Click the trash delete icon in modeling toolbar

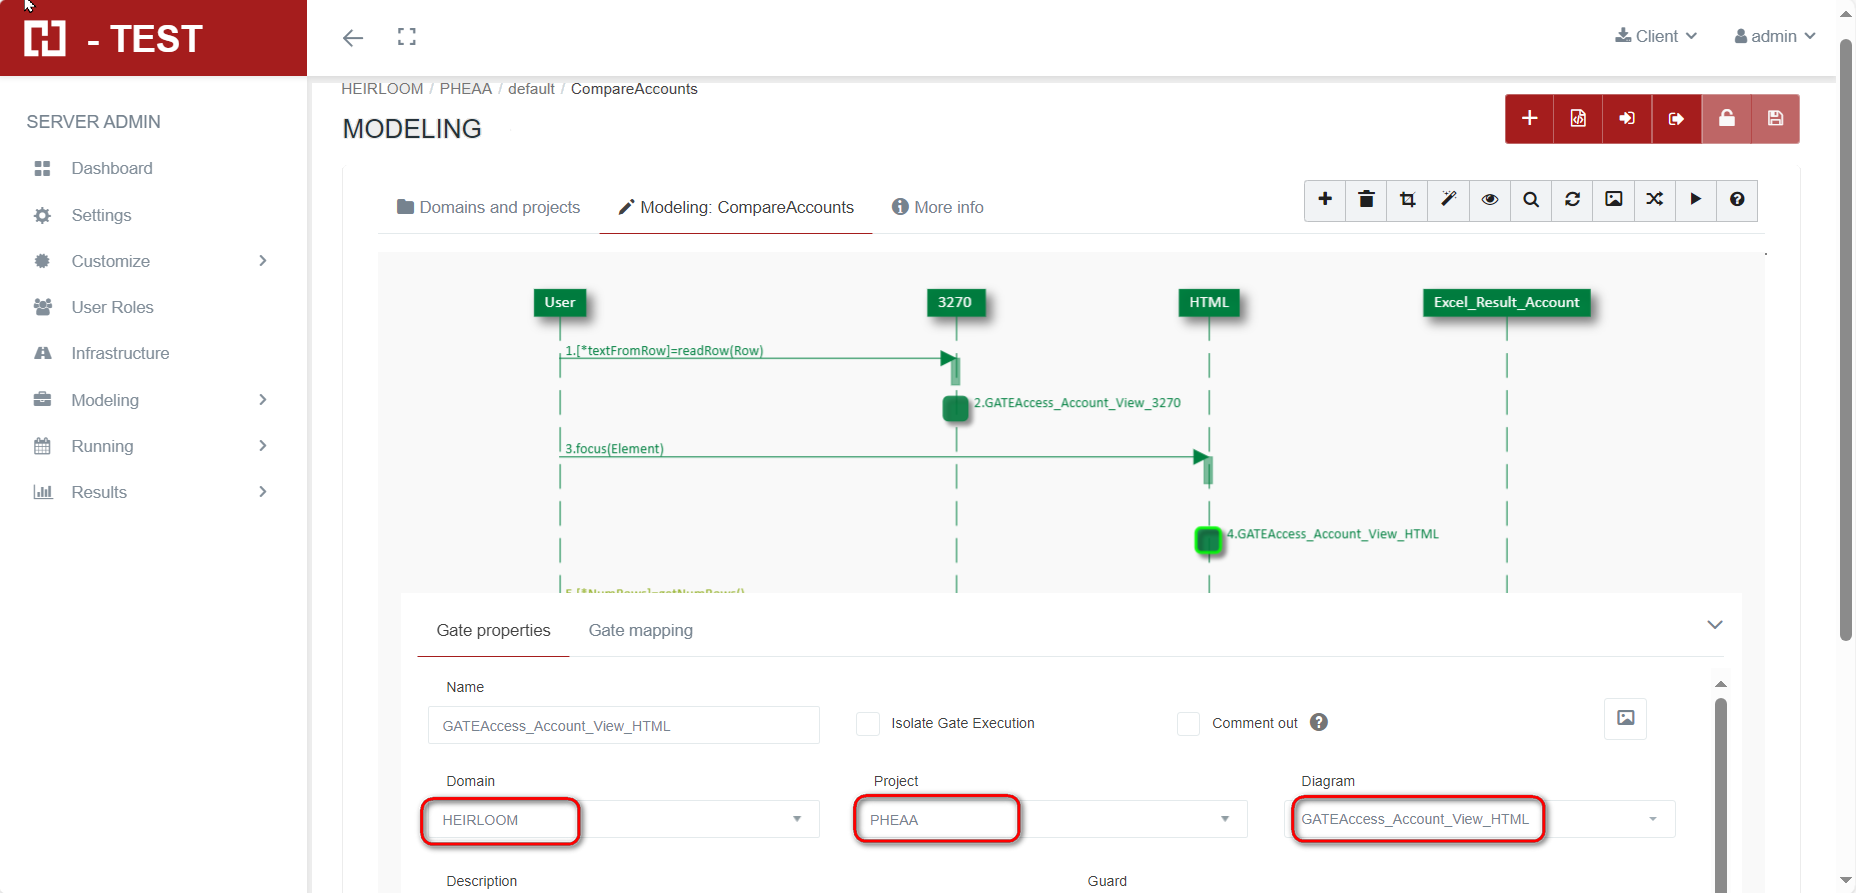pos(1366,200)
